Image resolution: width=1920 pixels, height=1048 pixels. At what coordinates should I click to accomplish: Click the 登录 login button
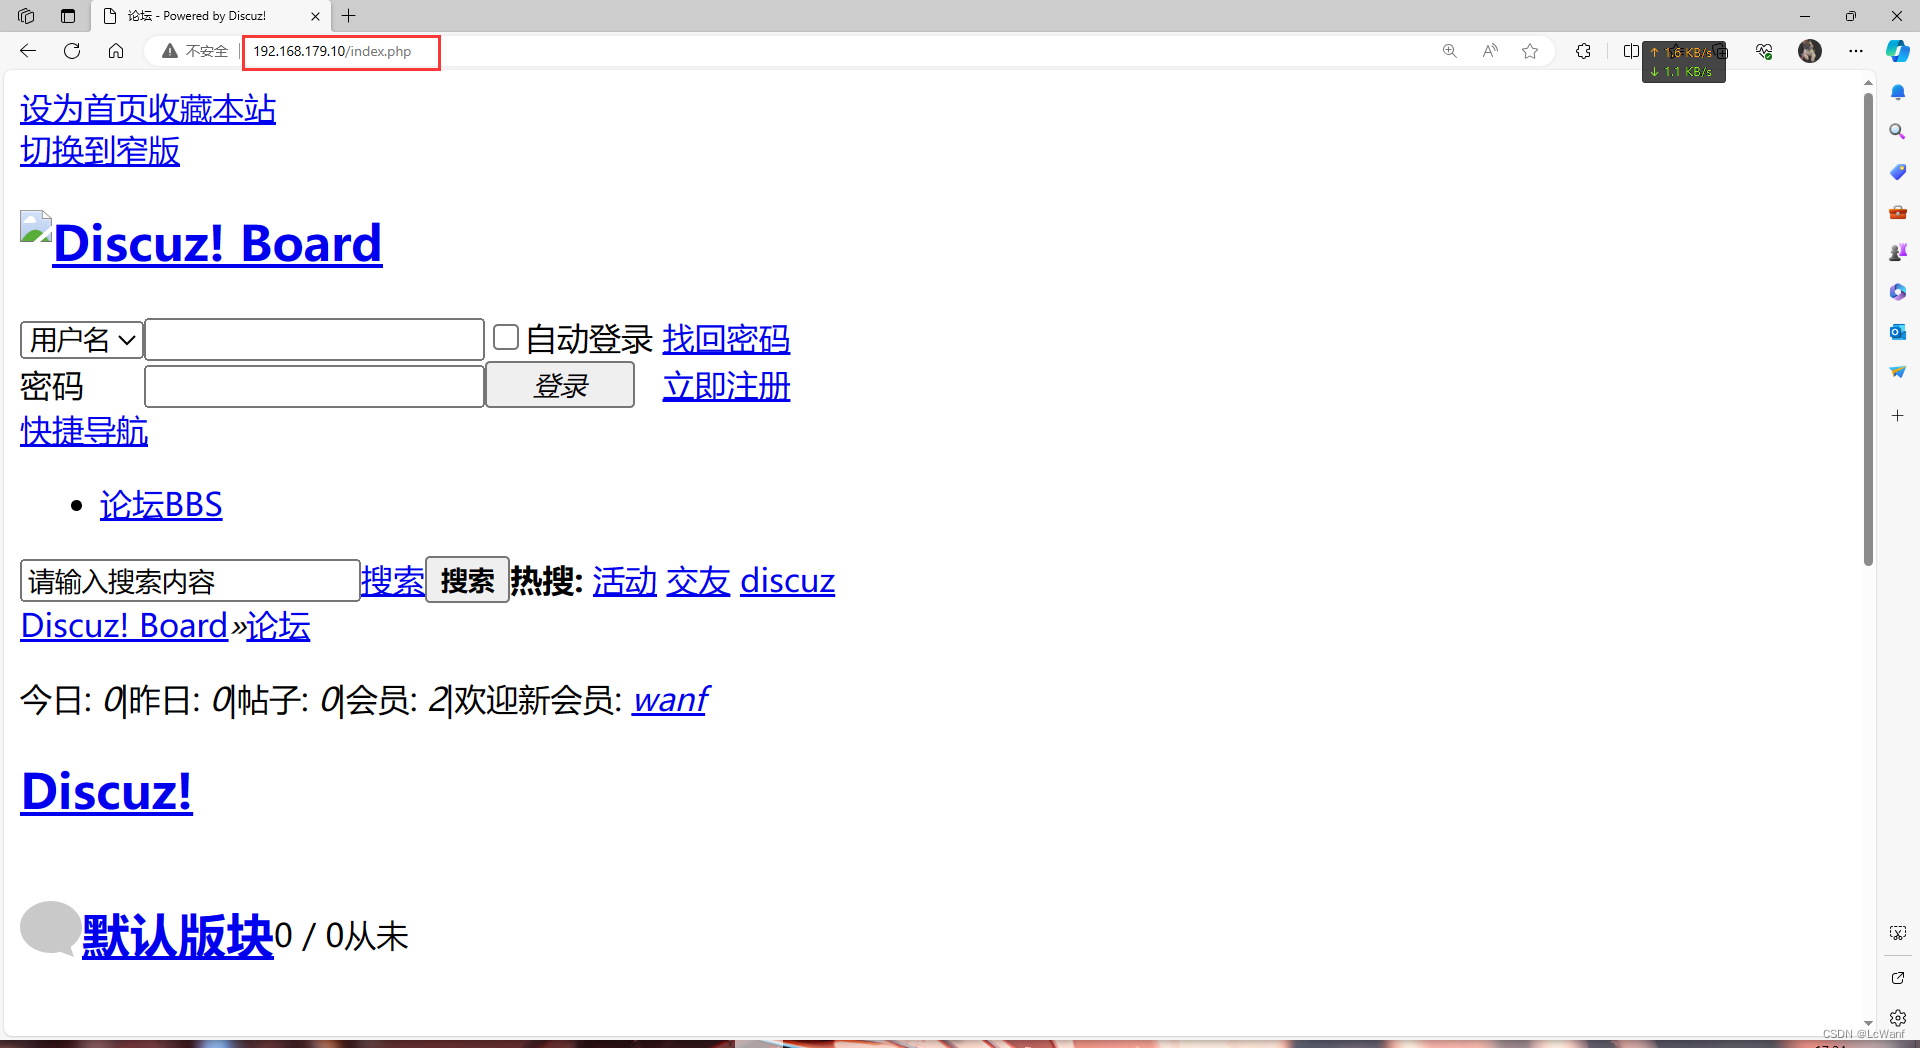click(559, 385)
